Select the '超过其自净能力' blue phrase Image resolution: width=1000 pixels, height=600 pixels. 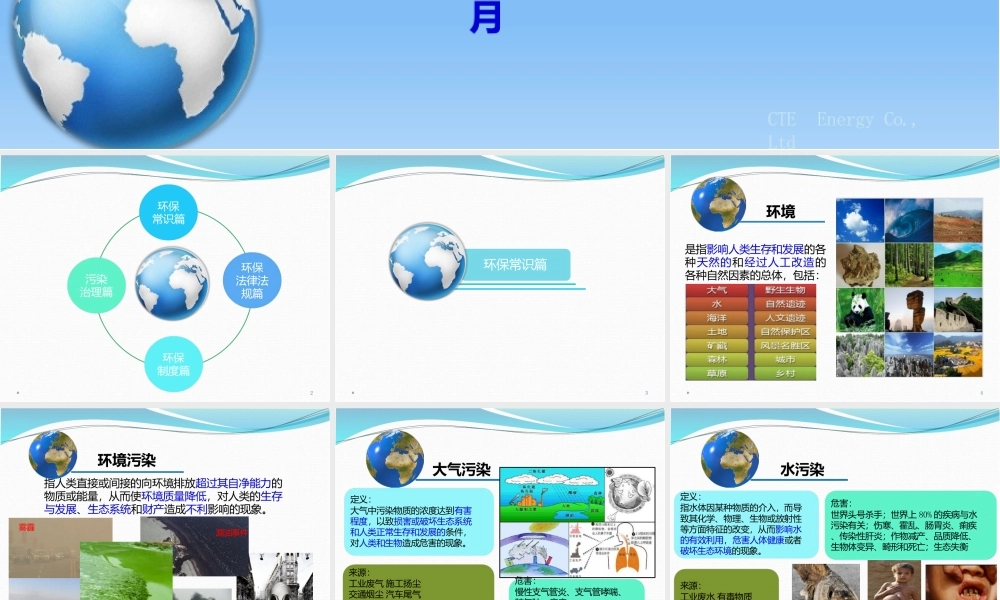[233, 483]
